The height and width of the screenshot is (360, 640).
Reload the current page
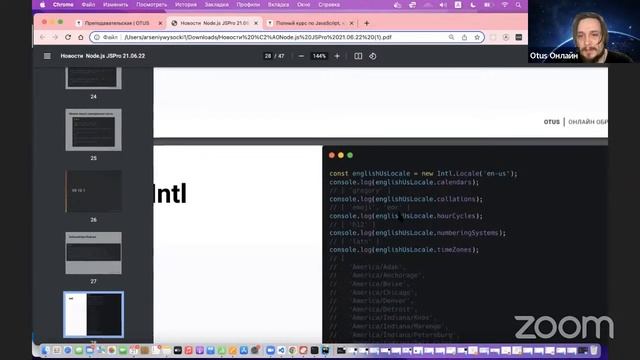point(68,37)
